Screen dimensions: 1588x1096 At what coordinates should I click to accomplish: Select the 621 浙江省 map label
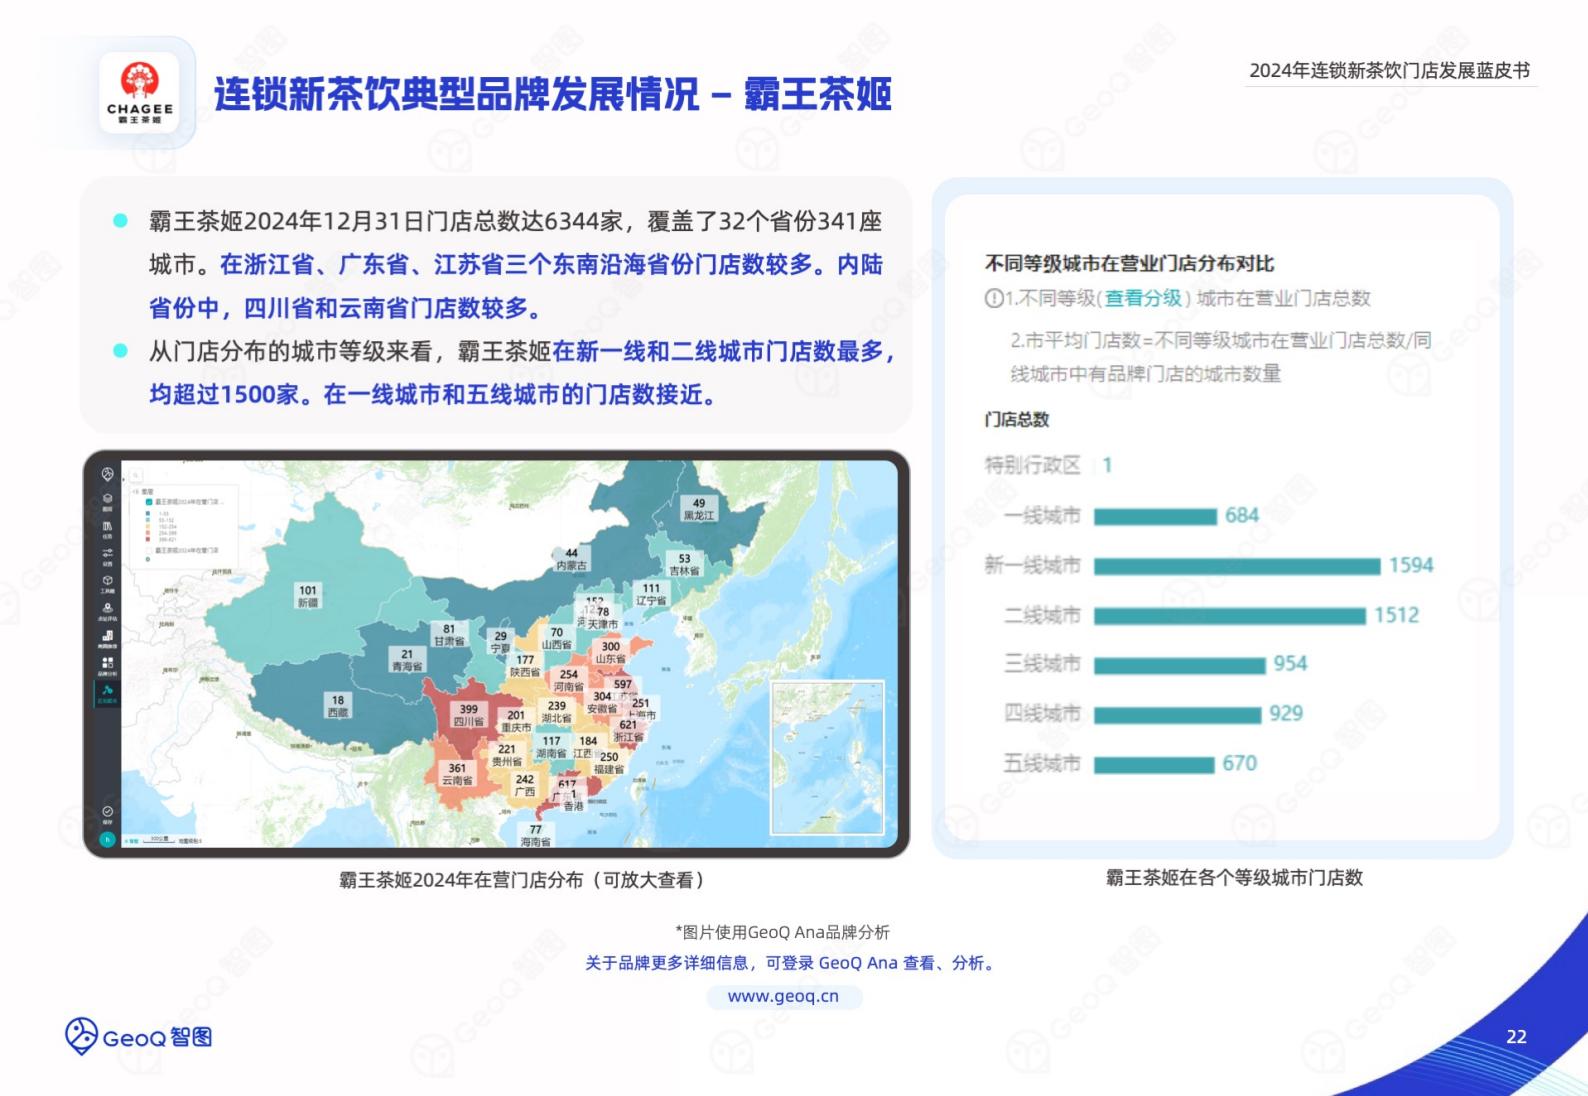pyautogui.click(x=628, y=731)
